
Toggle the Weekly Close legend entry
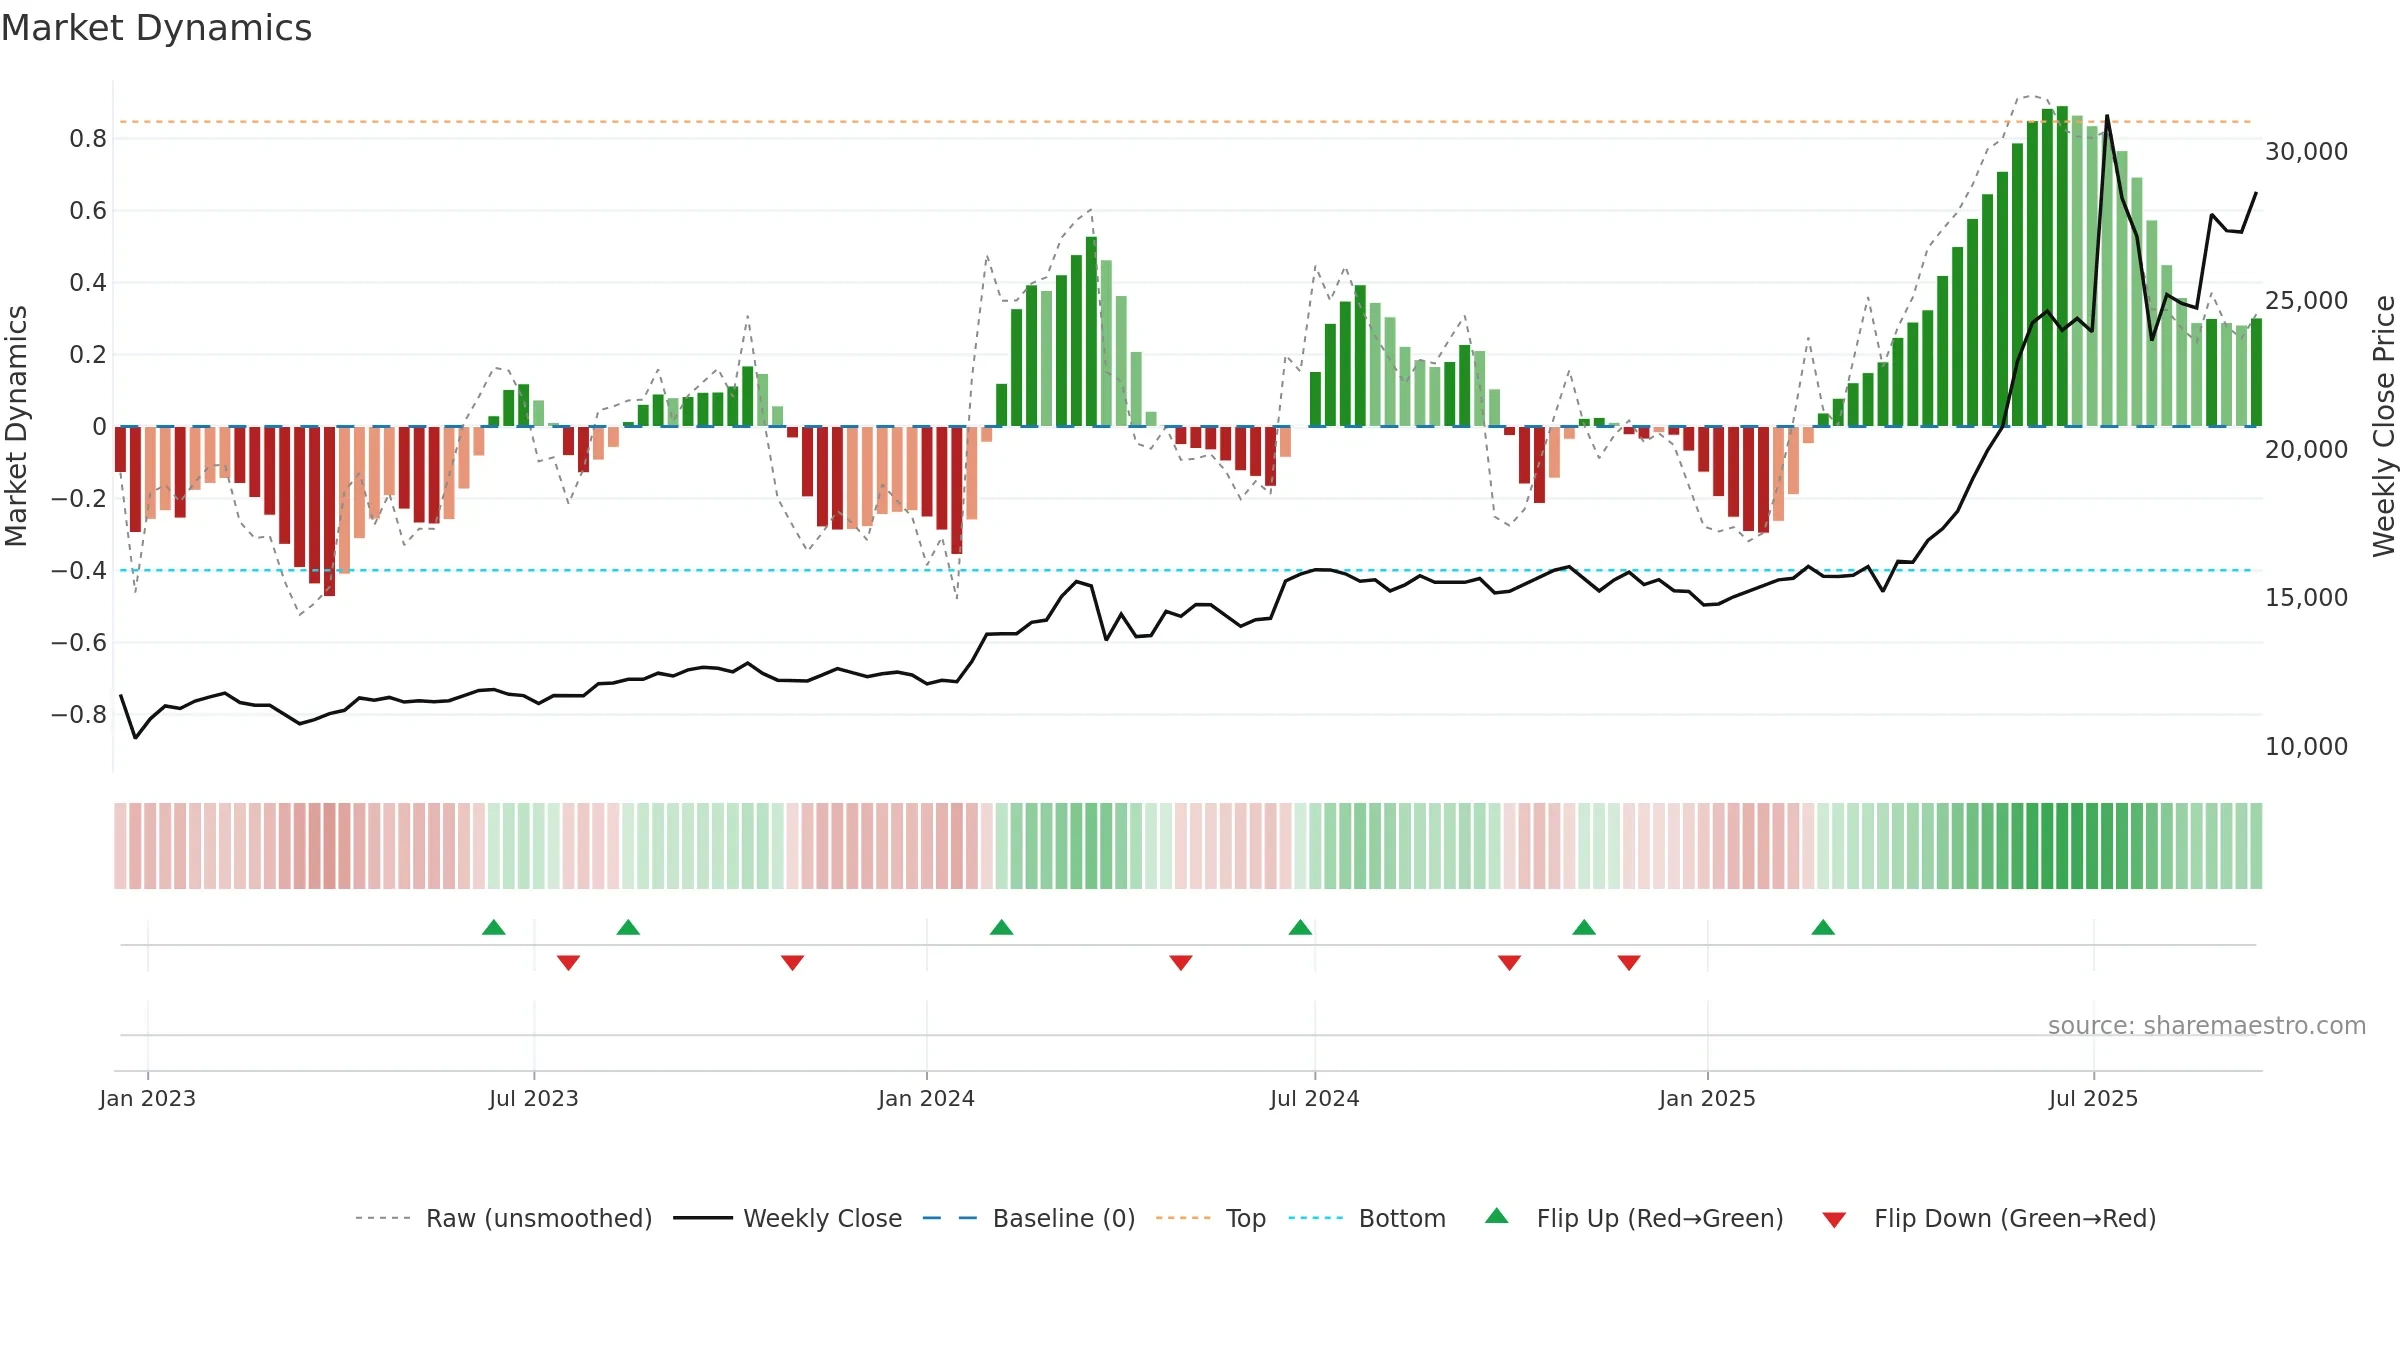[x=788, y=1219]
